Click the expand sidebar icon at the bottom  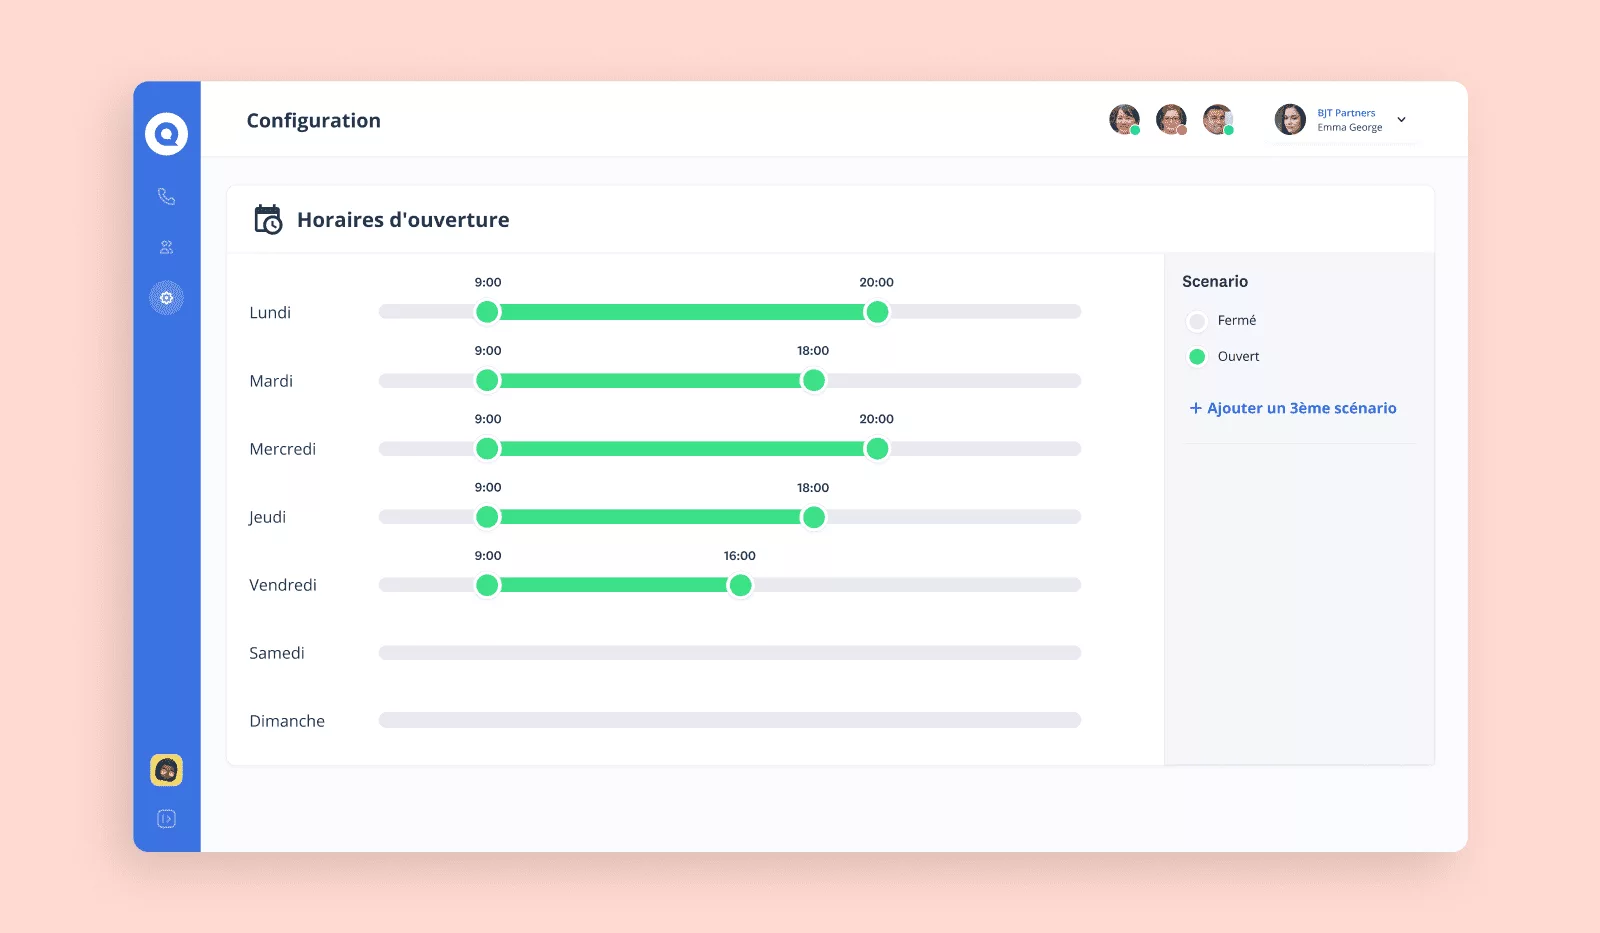click(166, 819)
